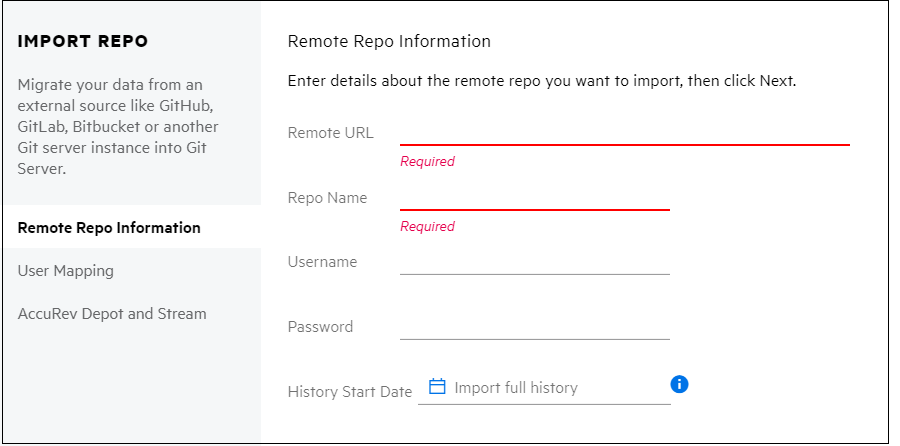The image size is (900, 446).
Task: Click the IMPORT REPO sidebar heading
Action: click(x=83, y=42)
